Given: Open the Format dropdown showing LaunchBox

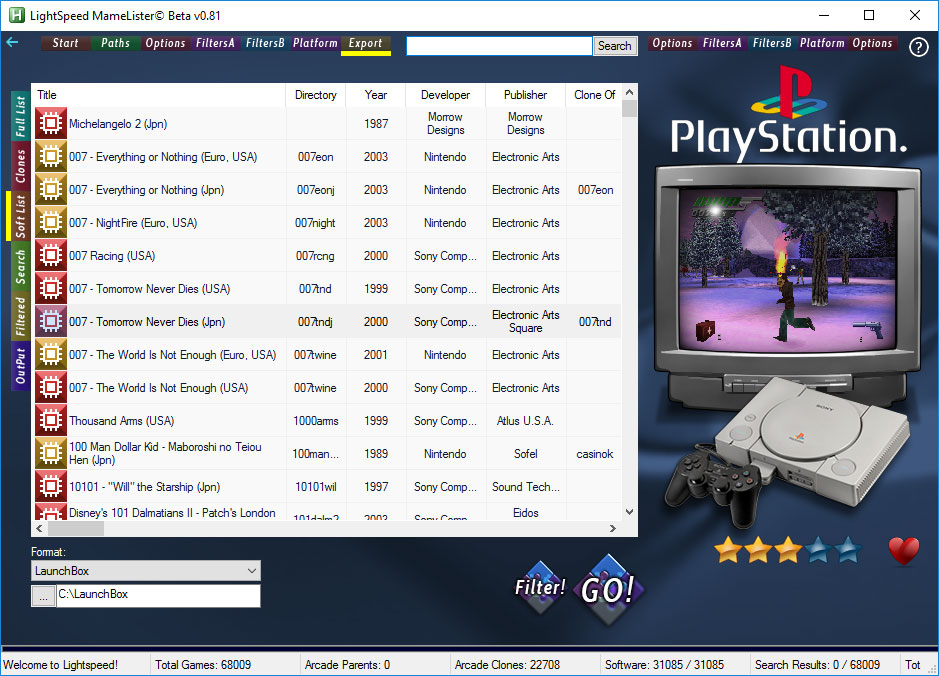Looking at the screenshot, I should pyautogui.click(x=146, y=571).
